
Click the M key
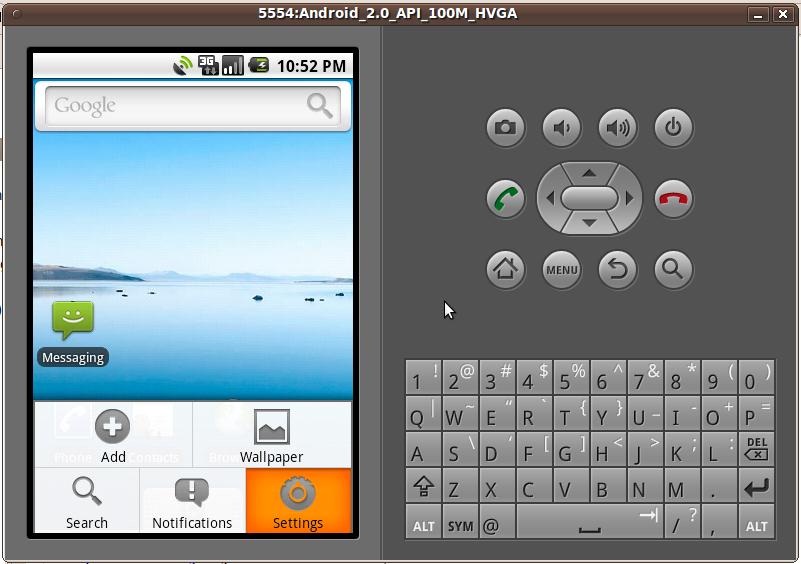(682, 486)
